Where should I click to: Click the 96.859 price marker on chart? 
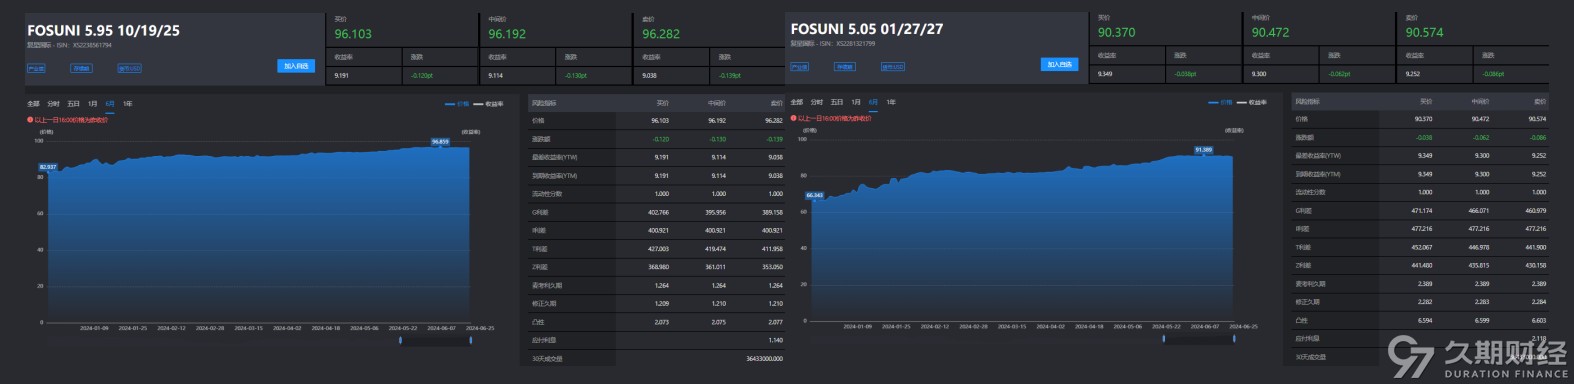point(440,142)
